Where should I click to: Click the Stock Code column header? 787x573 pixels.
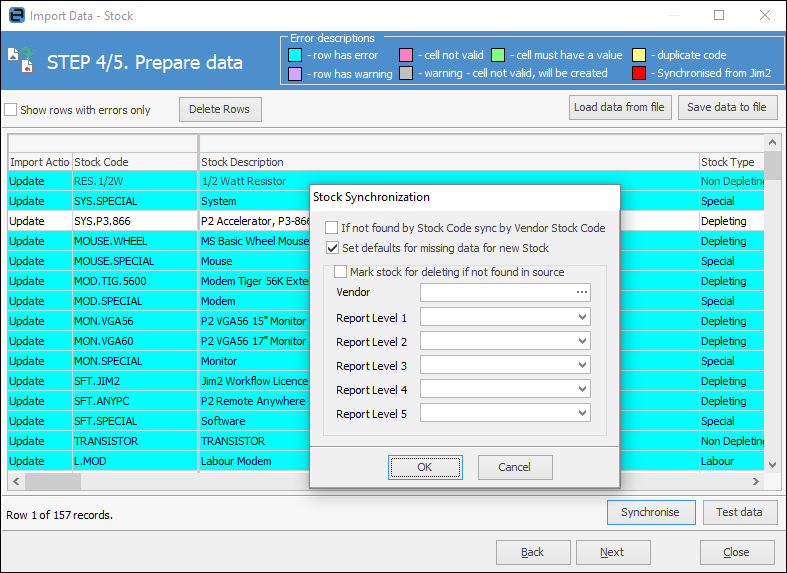tap(135, 162)
